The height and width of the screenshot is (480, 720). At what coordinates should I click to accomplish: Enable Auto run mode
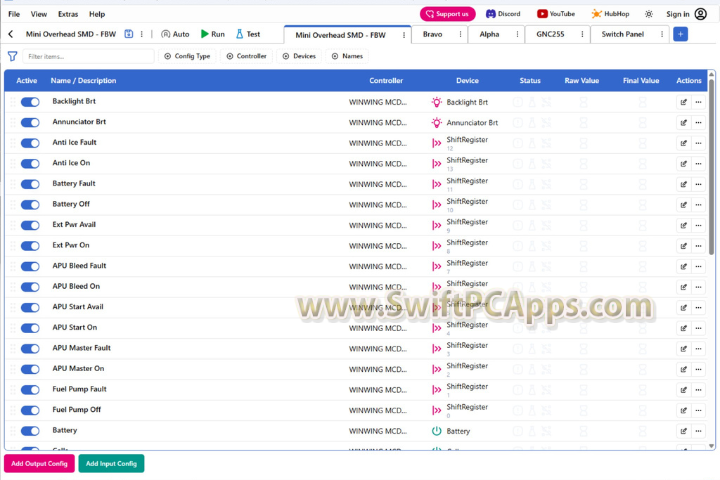(175, 34)
